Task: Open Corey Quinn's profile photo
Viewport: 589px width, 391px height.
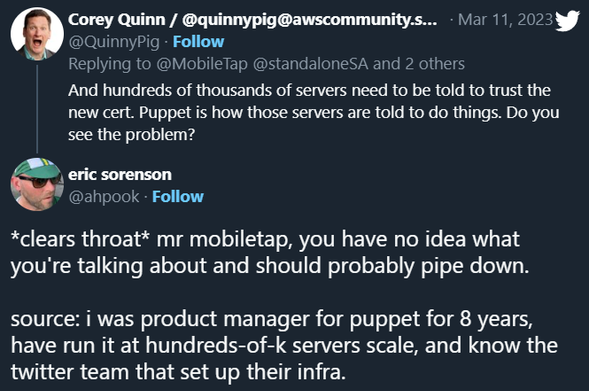Action: point(37,33)
